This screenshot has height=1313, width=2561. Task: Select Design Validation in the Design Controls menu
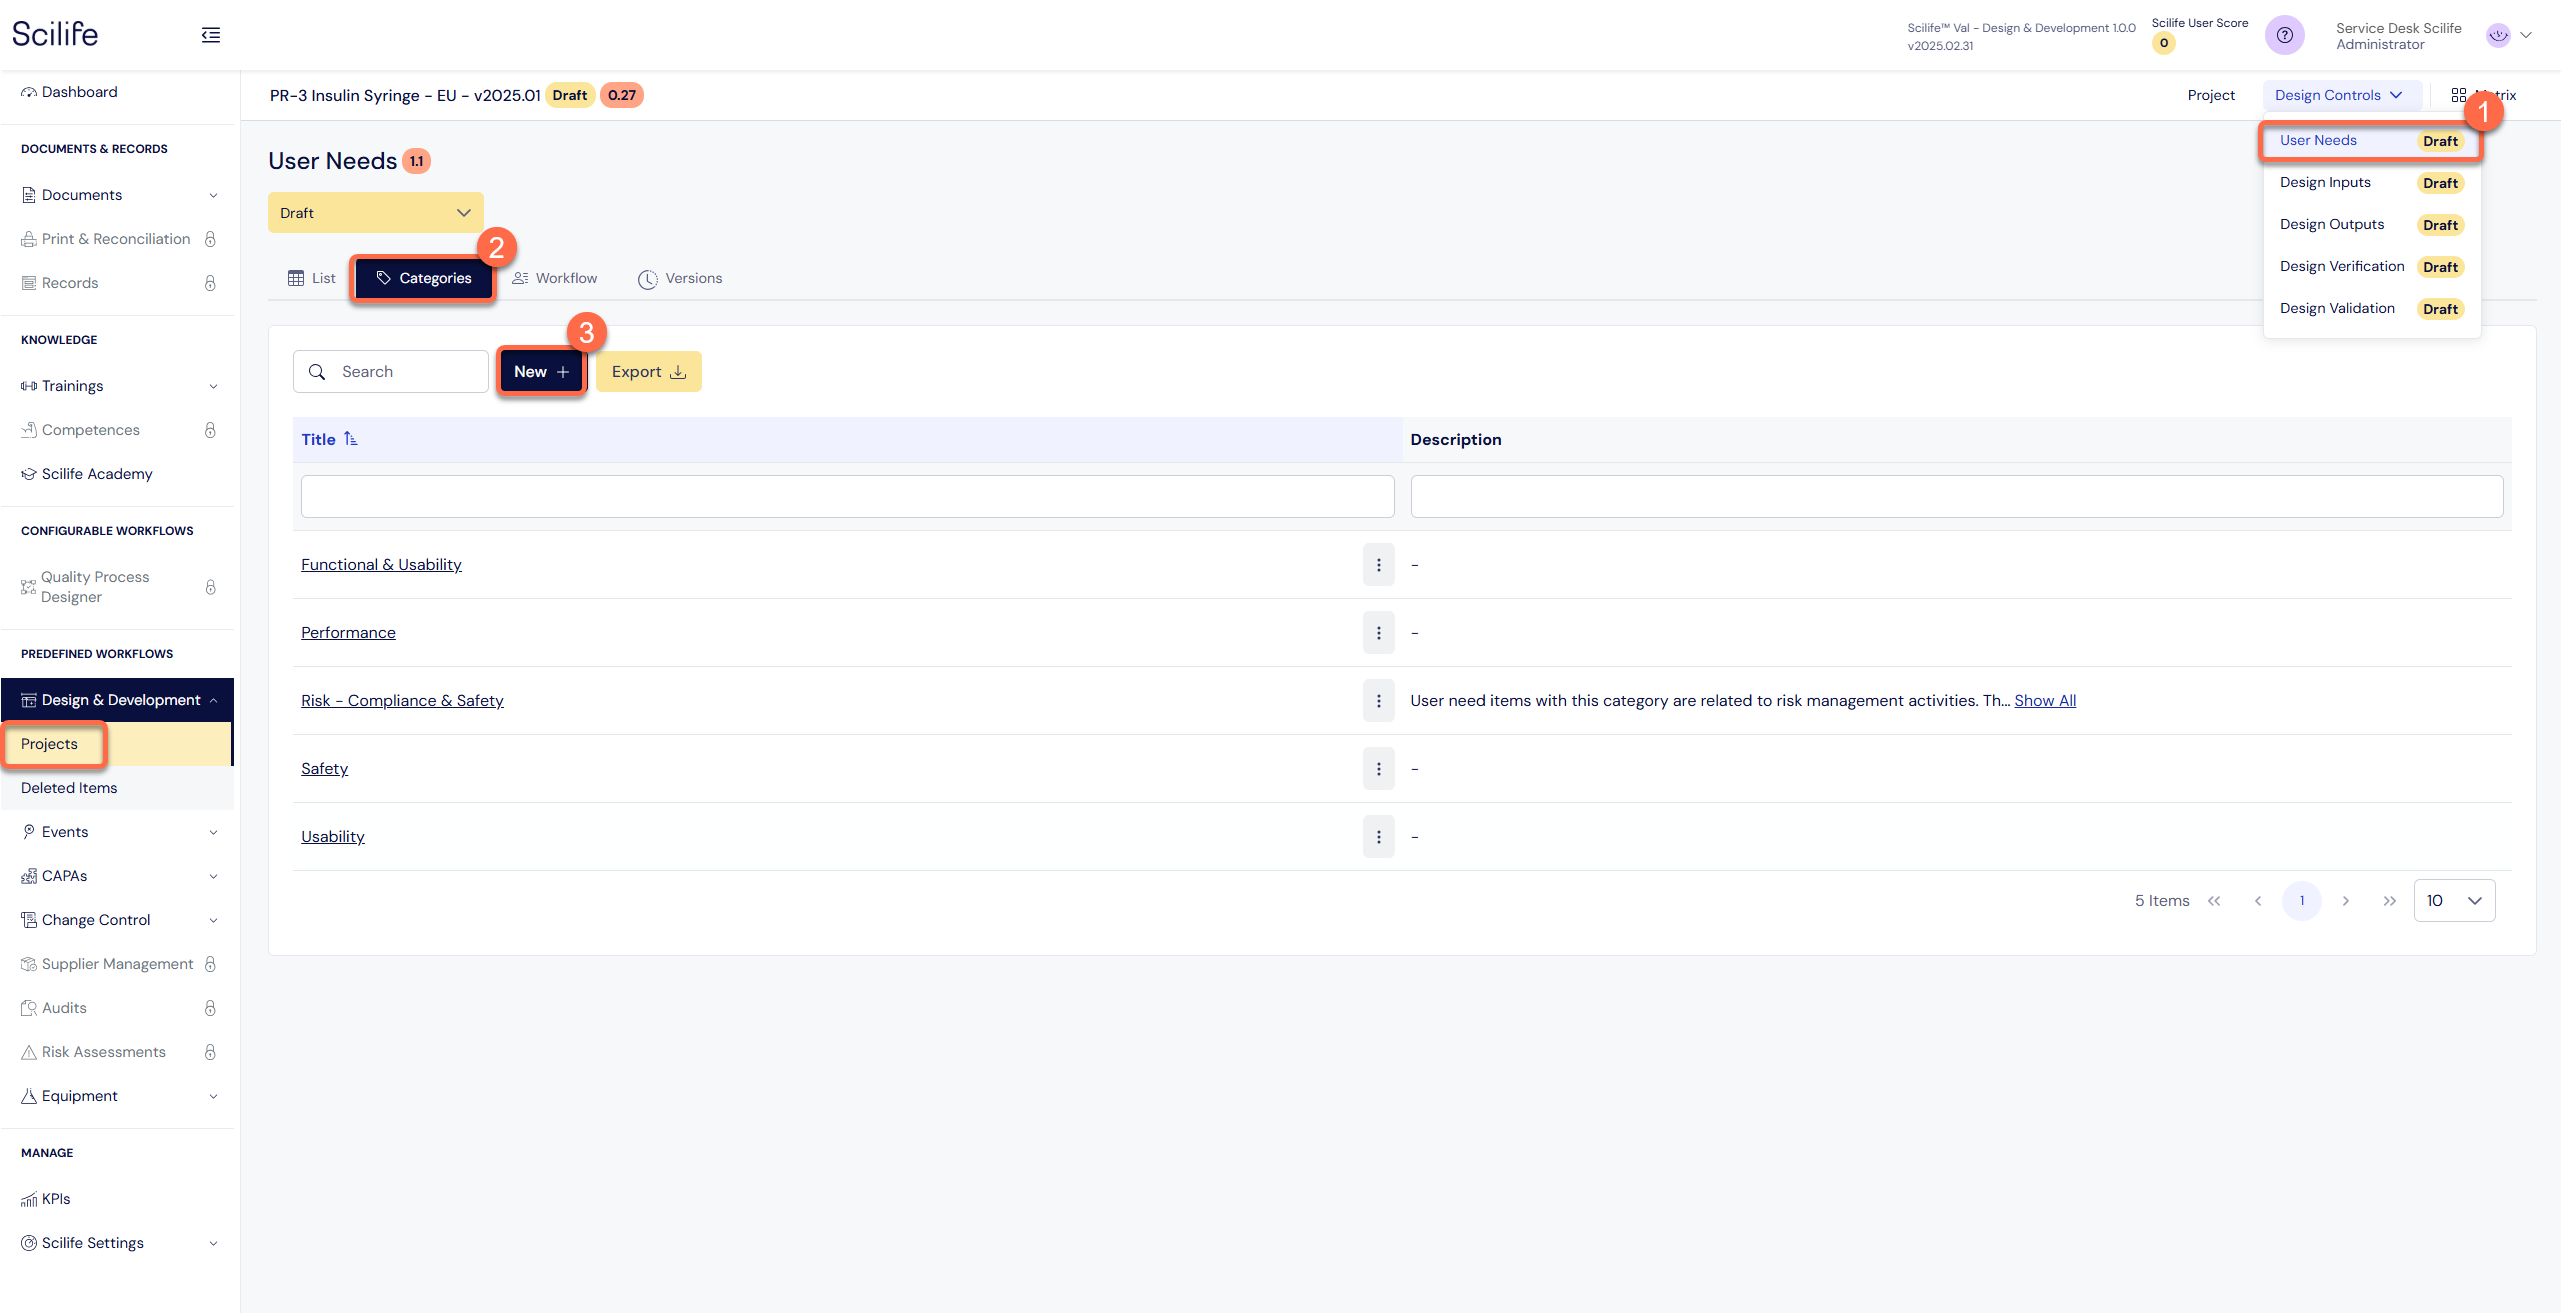click(2370, 309)
